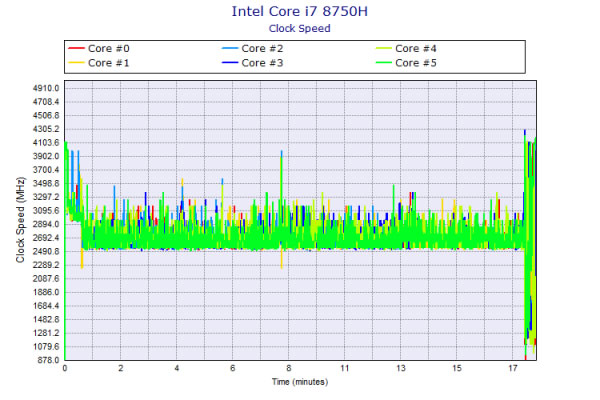The width and height of the screenshot is (600, 400).
Task: Click the 4708.4 y-axis value
Action: [x=46, y=102]
